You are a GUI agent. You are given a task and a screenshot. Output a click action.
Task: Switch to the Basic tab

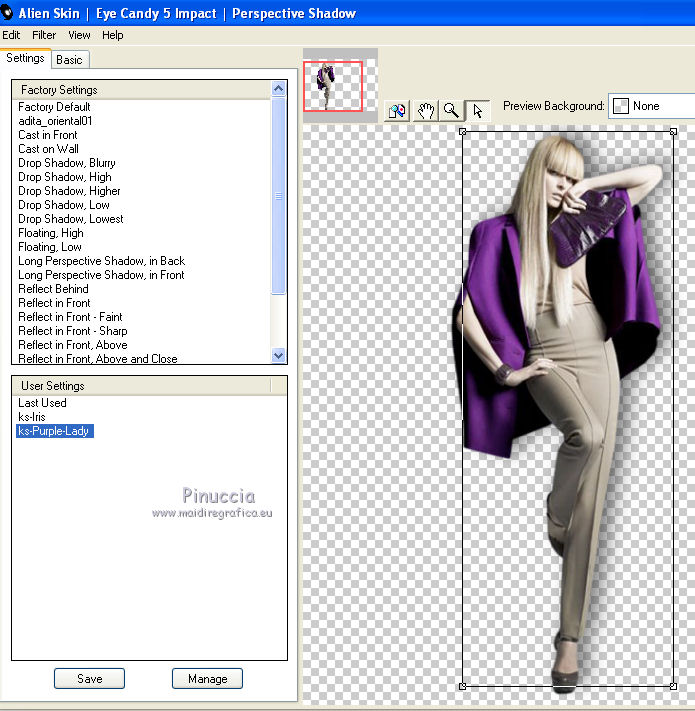(x=69, y=60)
